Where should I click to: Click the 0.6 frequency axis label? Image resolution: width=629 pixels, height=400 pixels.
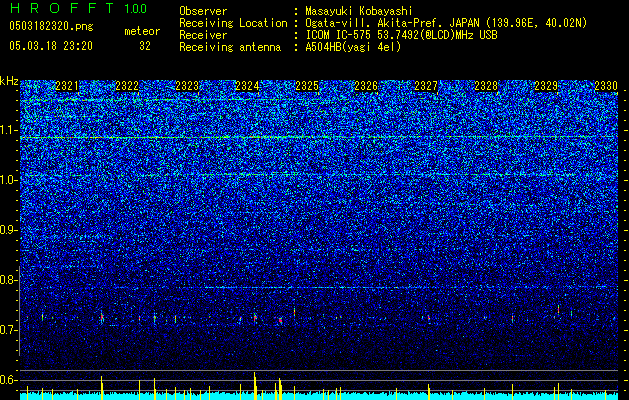point(8,380)
